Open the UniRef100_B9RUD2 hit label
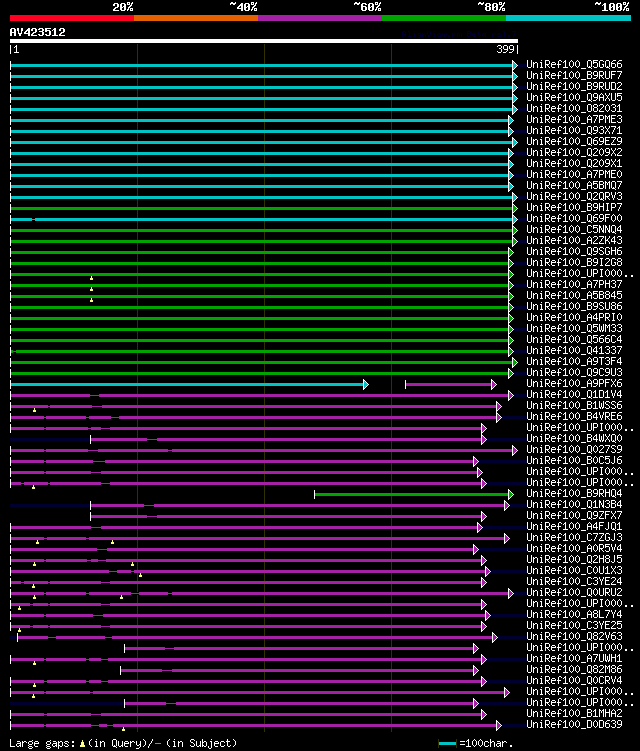This screenshot has width=640, height=751. point(574,86)
